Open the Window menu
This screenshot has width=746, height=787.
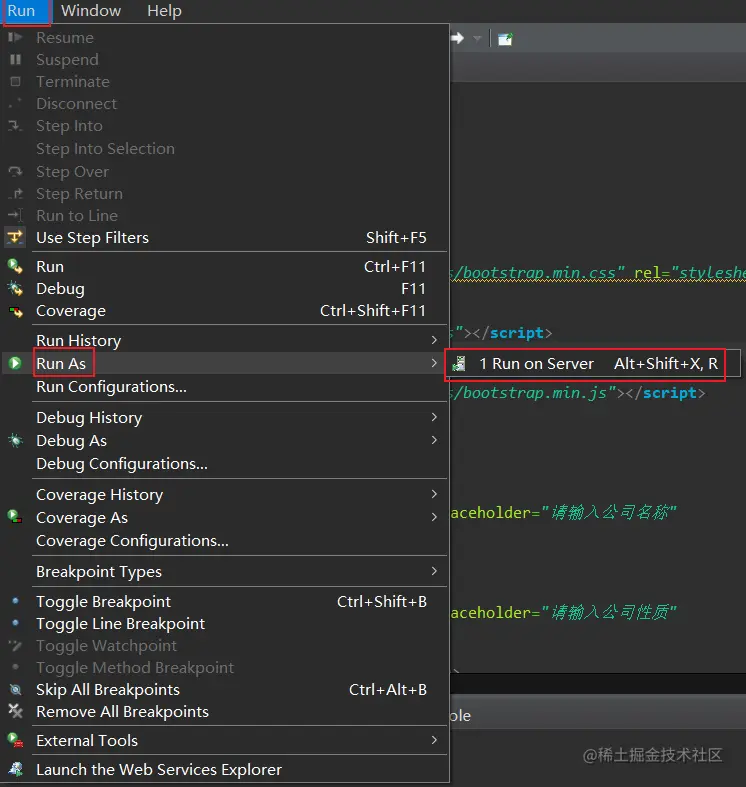91,11
